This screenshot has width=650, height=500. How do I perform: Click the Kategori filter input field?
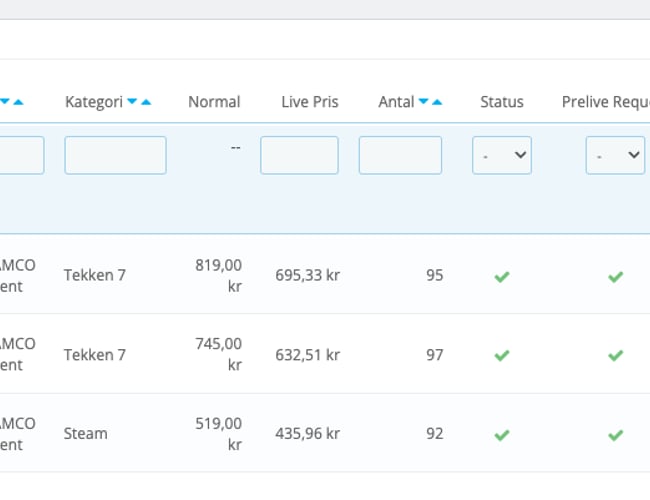[115, 155]
